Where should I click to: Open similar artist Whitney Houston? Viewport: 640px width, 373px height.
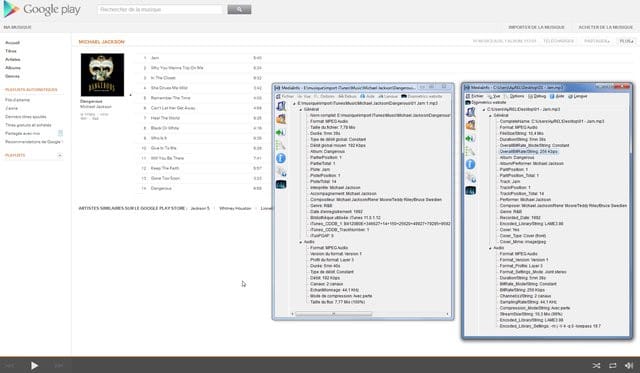[x=235, y=208]
